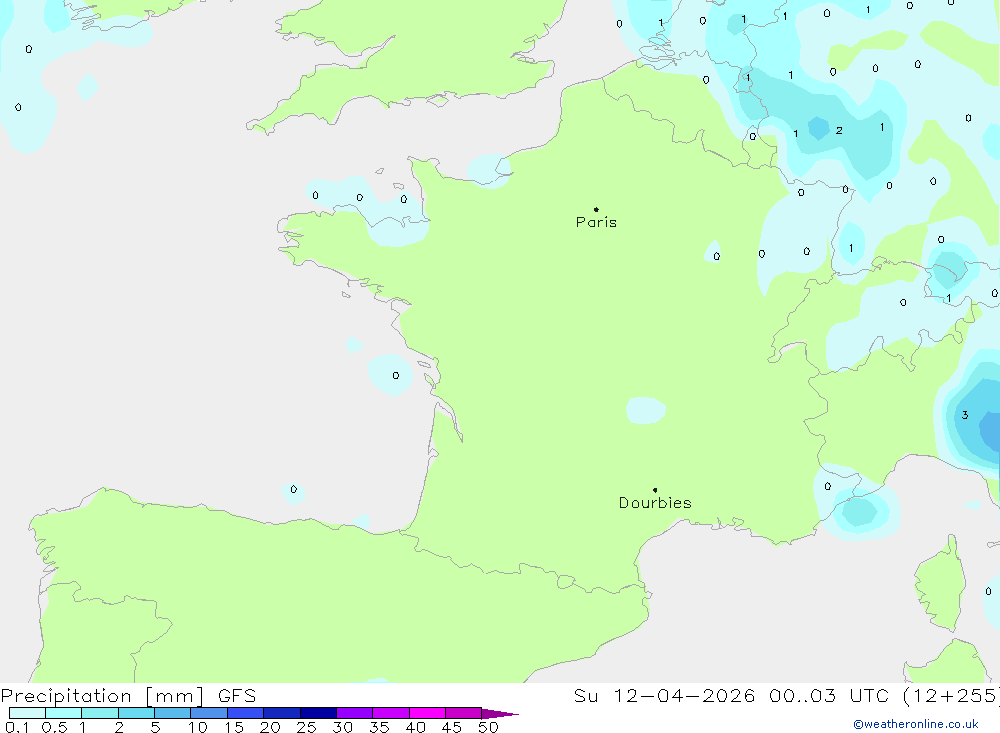Click the forecast date Su 12-04-2026 text
The image size is (1000, 733).
(x=665, y=696)
